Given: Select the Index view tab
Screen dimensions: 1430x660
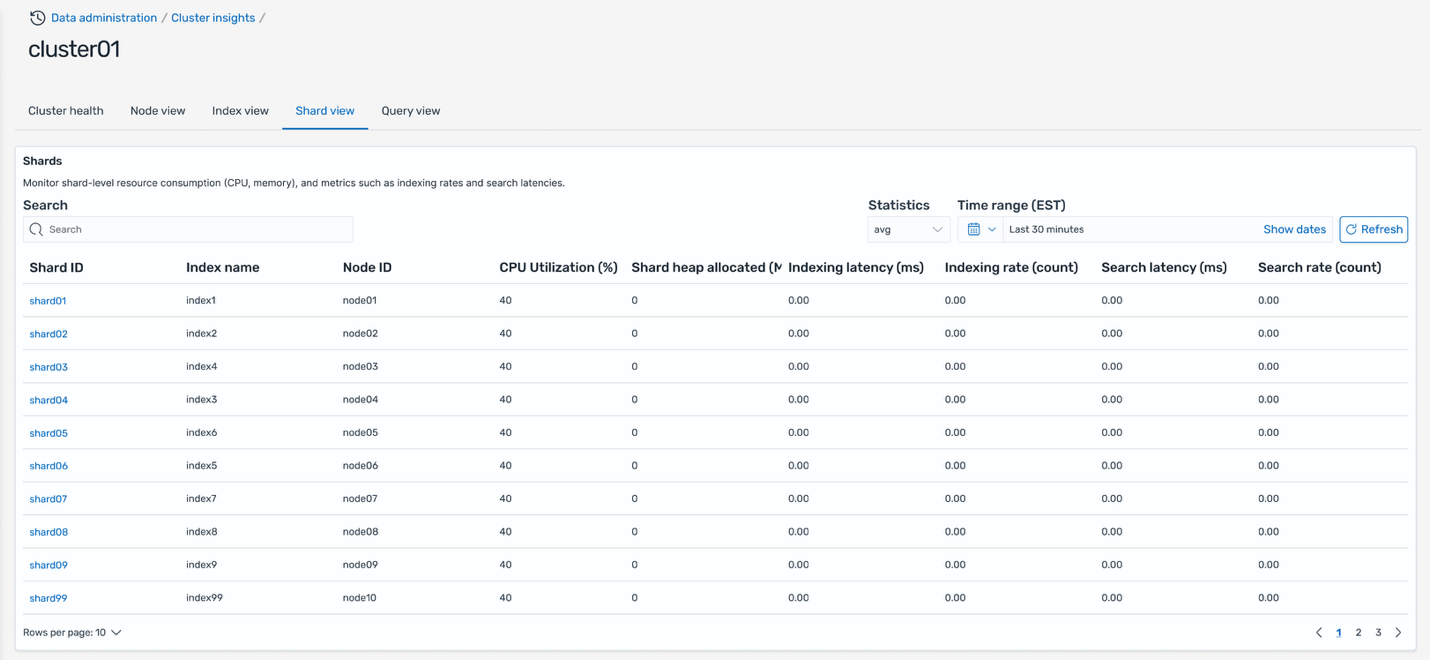Looking at the screenshot, I should (240, 111).
